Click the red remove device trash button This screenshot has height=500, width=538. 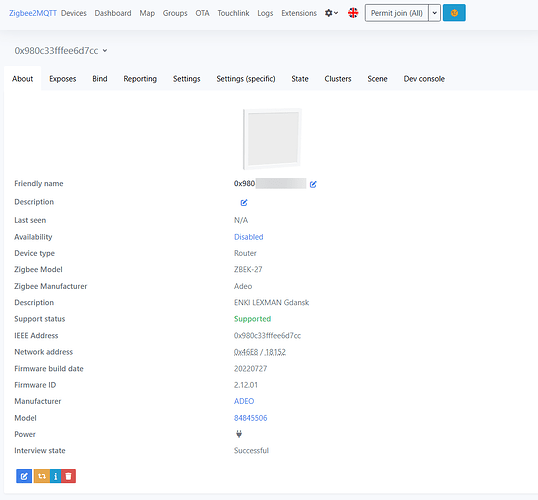(x=69, y=476)
